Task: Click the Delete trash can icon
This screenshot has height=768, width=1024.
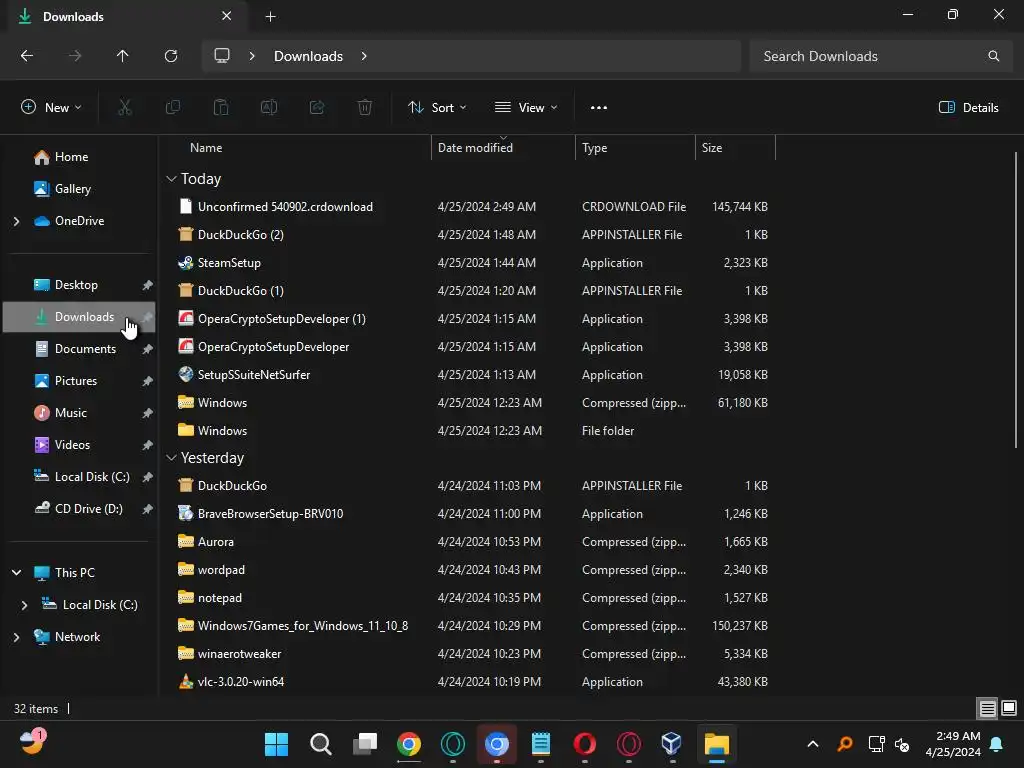Action: 365,108
